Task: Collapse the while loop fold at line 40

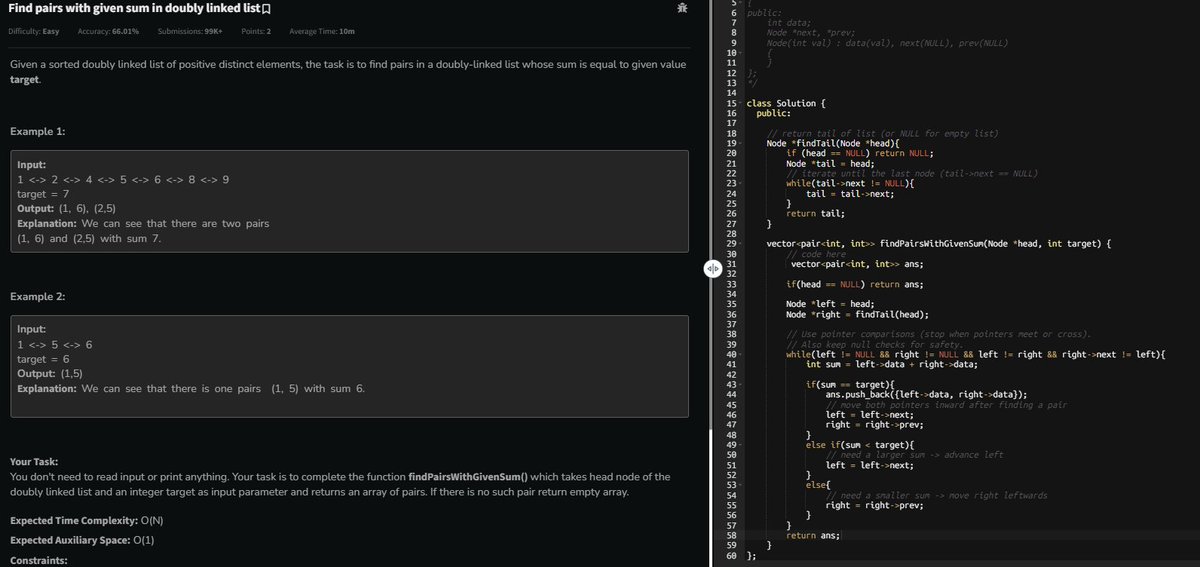Action: (x=741, y=354)
